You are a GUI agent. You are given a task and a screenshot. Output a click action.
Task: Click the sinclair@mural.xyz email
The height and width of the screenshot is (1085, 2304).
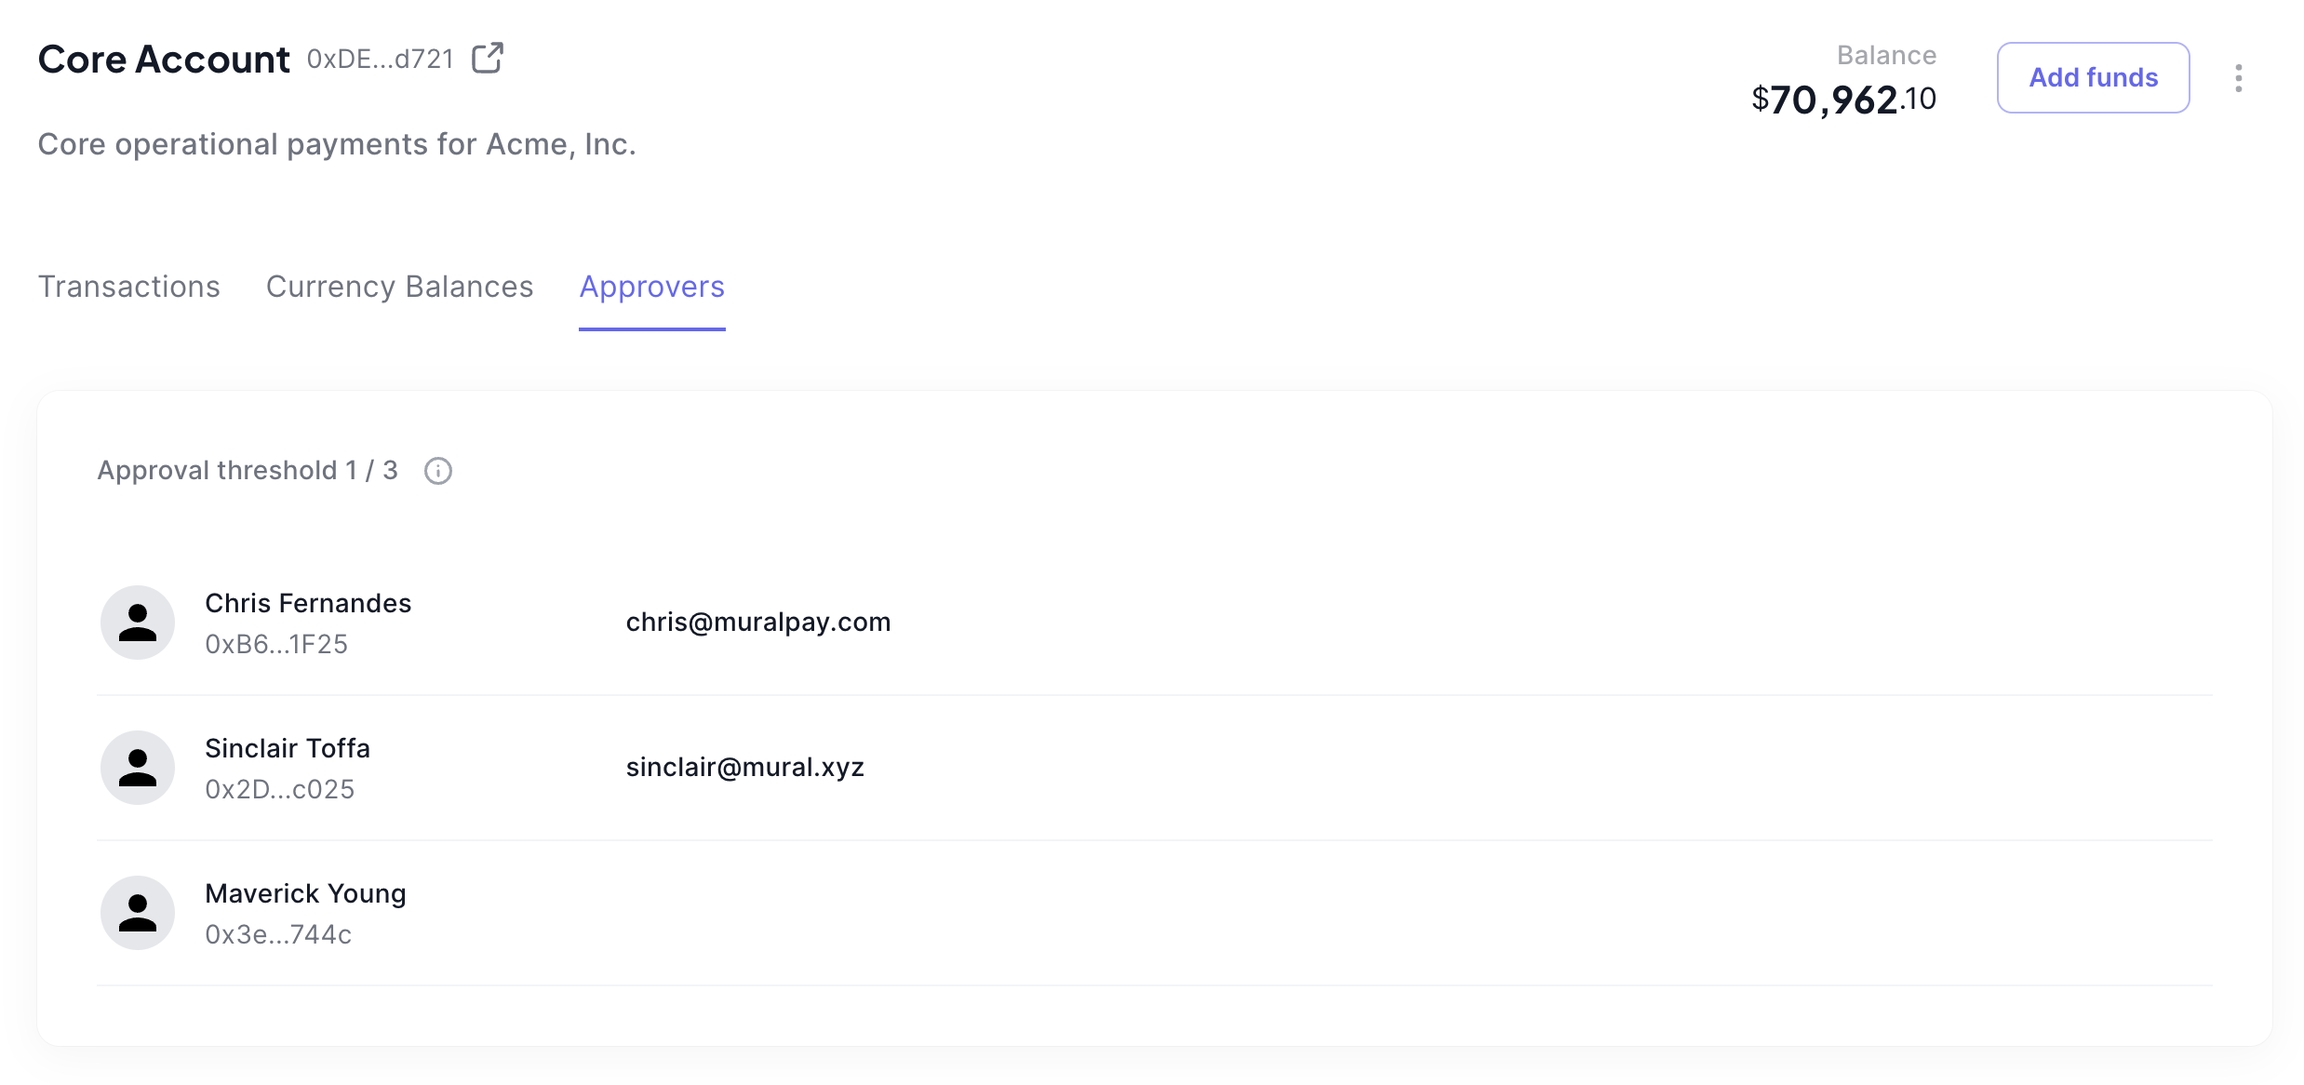click(x=745, y=767)
